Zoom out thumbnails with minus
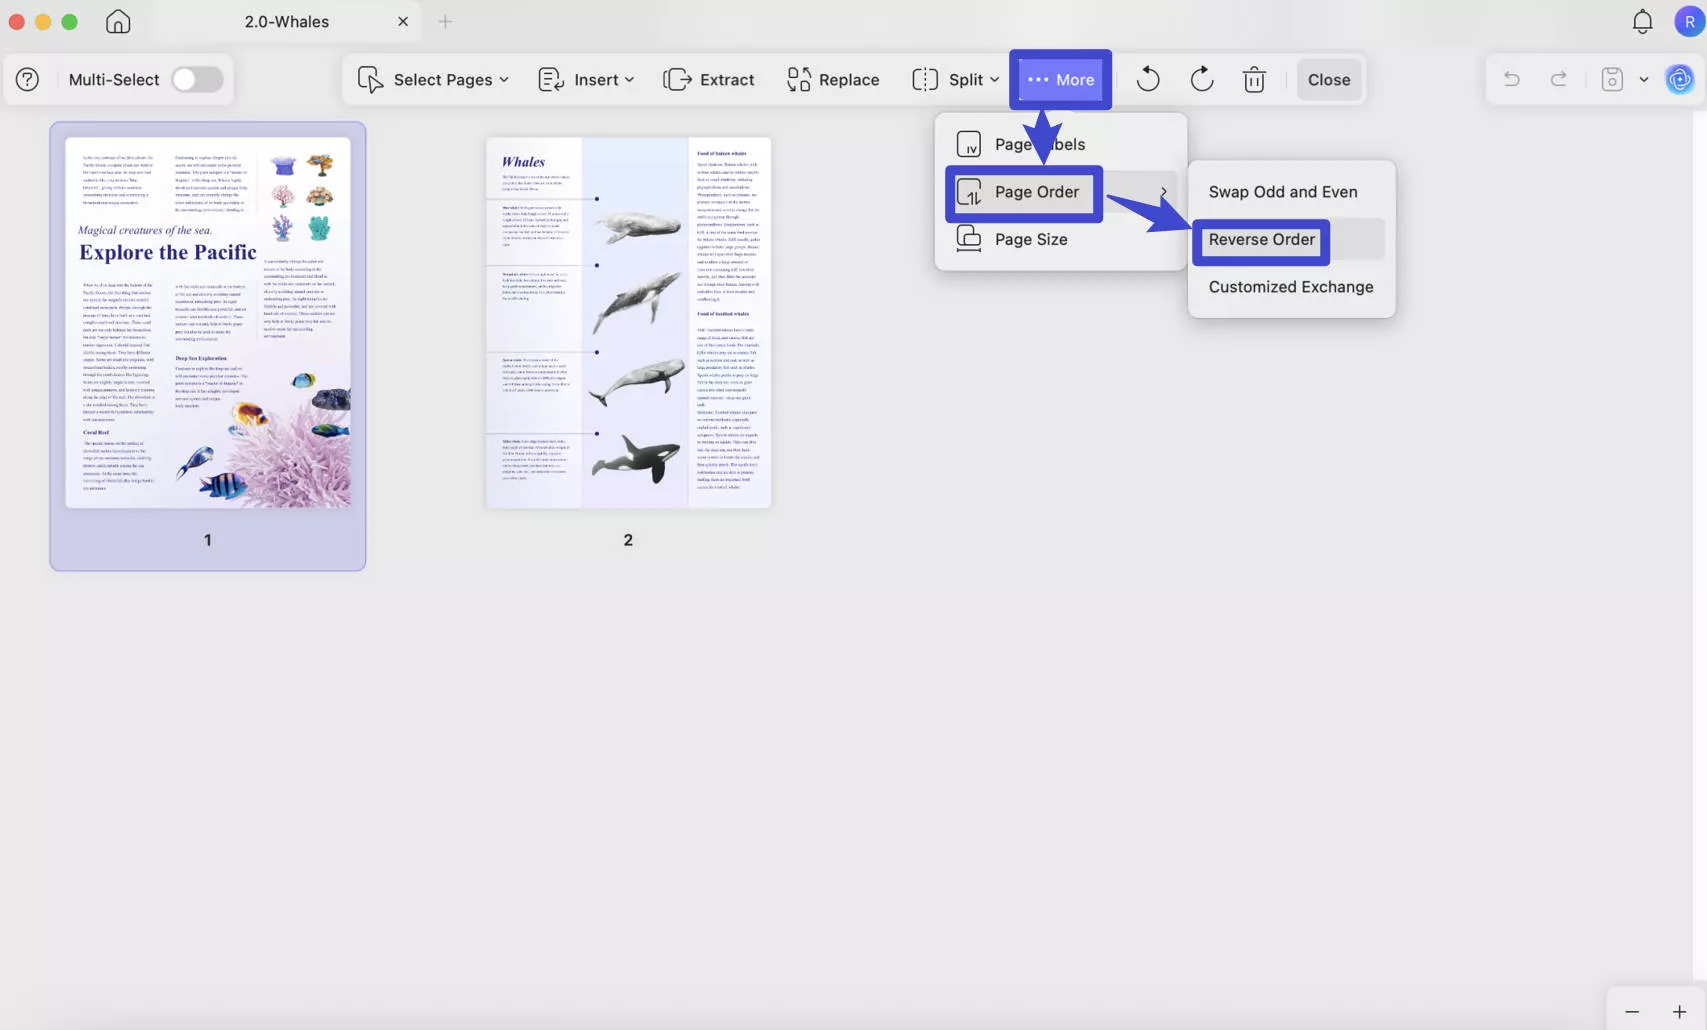The width and height of the screenshot is (1707, 1030). (1632, 1012)
